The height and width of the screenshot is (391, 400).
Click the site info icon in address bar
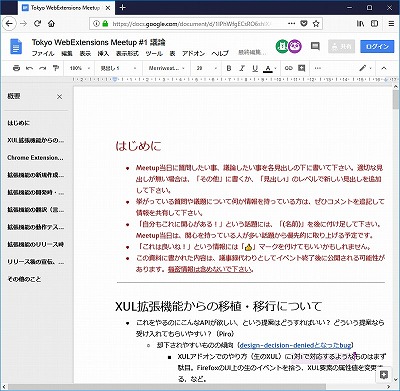96,24
